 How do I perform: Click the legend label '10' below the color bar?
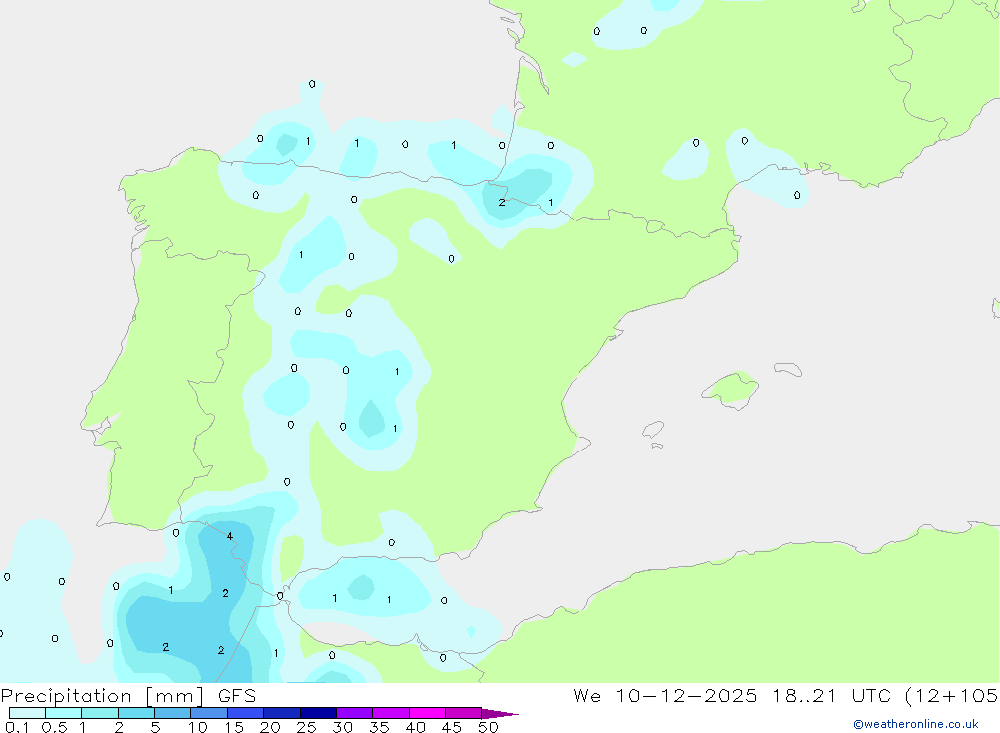point(198,727)
